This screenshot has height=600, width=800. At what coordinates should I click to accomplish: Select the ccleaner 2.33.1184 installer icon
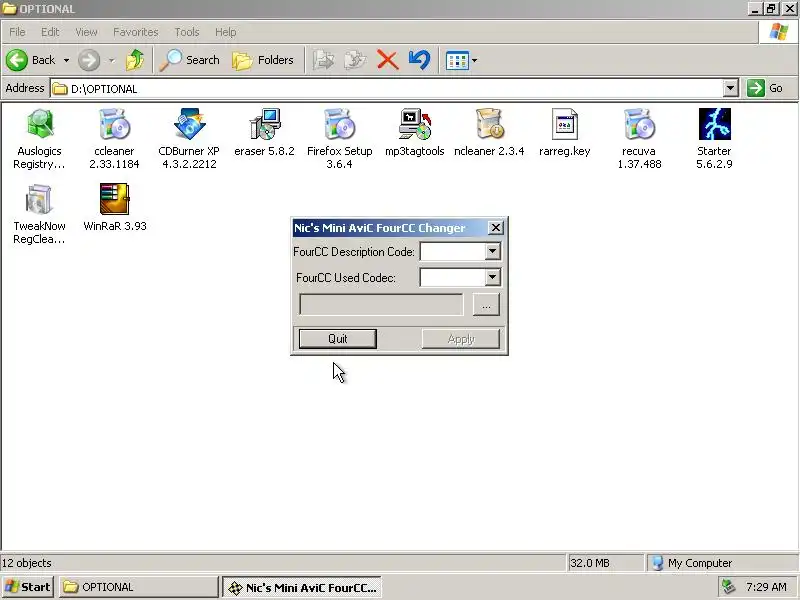114,124
